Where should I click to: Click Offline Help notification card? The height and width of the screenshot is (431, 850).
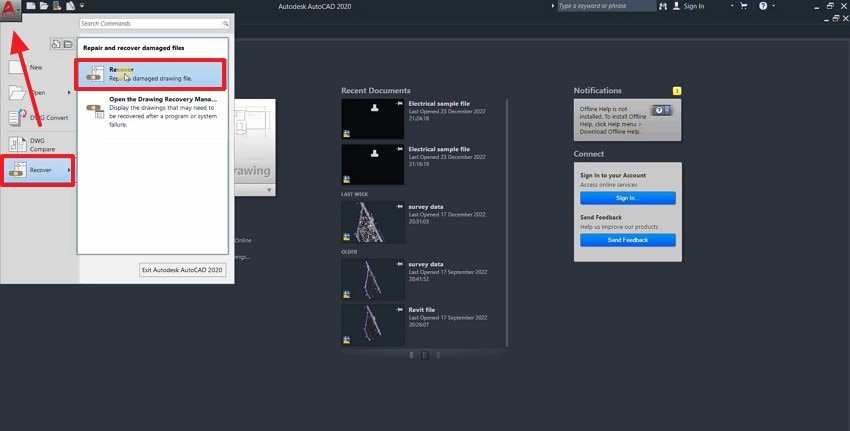tap(627, 120)
